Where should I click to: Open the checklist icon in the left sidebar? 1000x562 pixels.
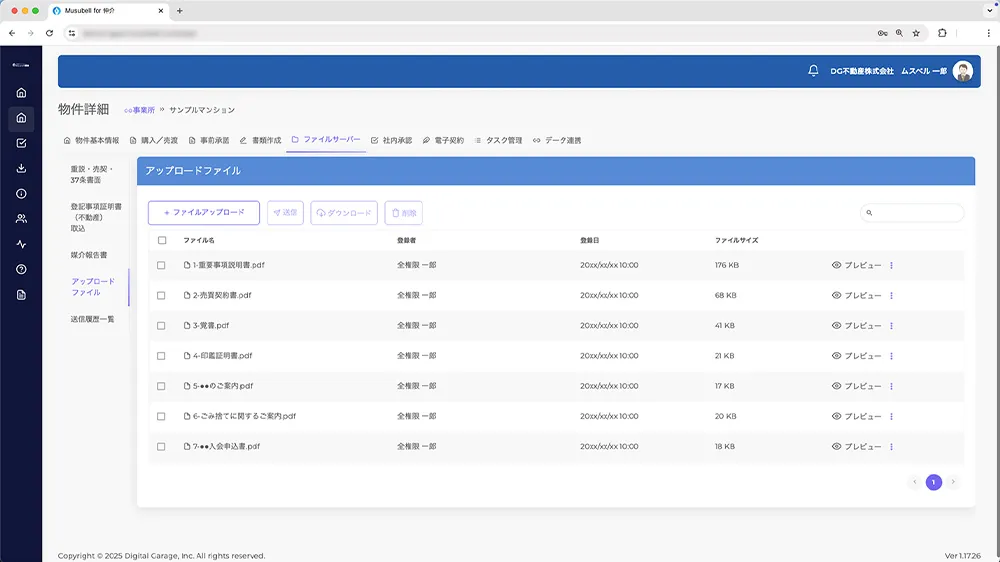[21, 143]
